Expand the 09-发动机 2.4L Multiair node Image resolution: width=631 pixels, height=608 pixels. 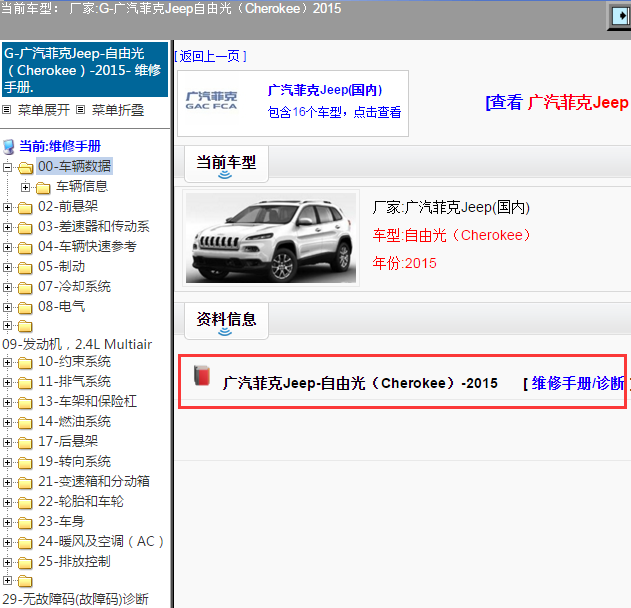pos(7,325)
